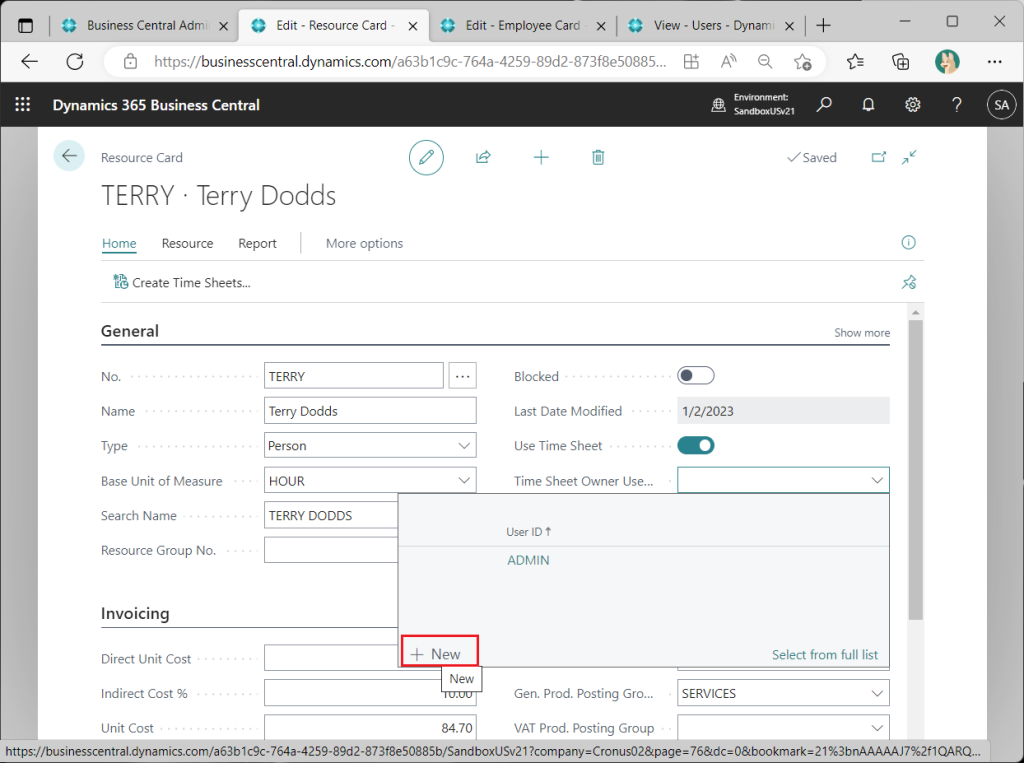
Task: Collapse the page with the shrink arrows icon
Action: pyautogui.click(x=909, y=157)
